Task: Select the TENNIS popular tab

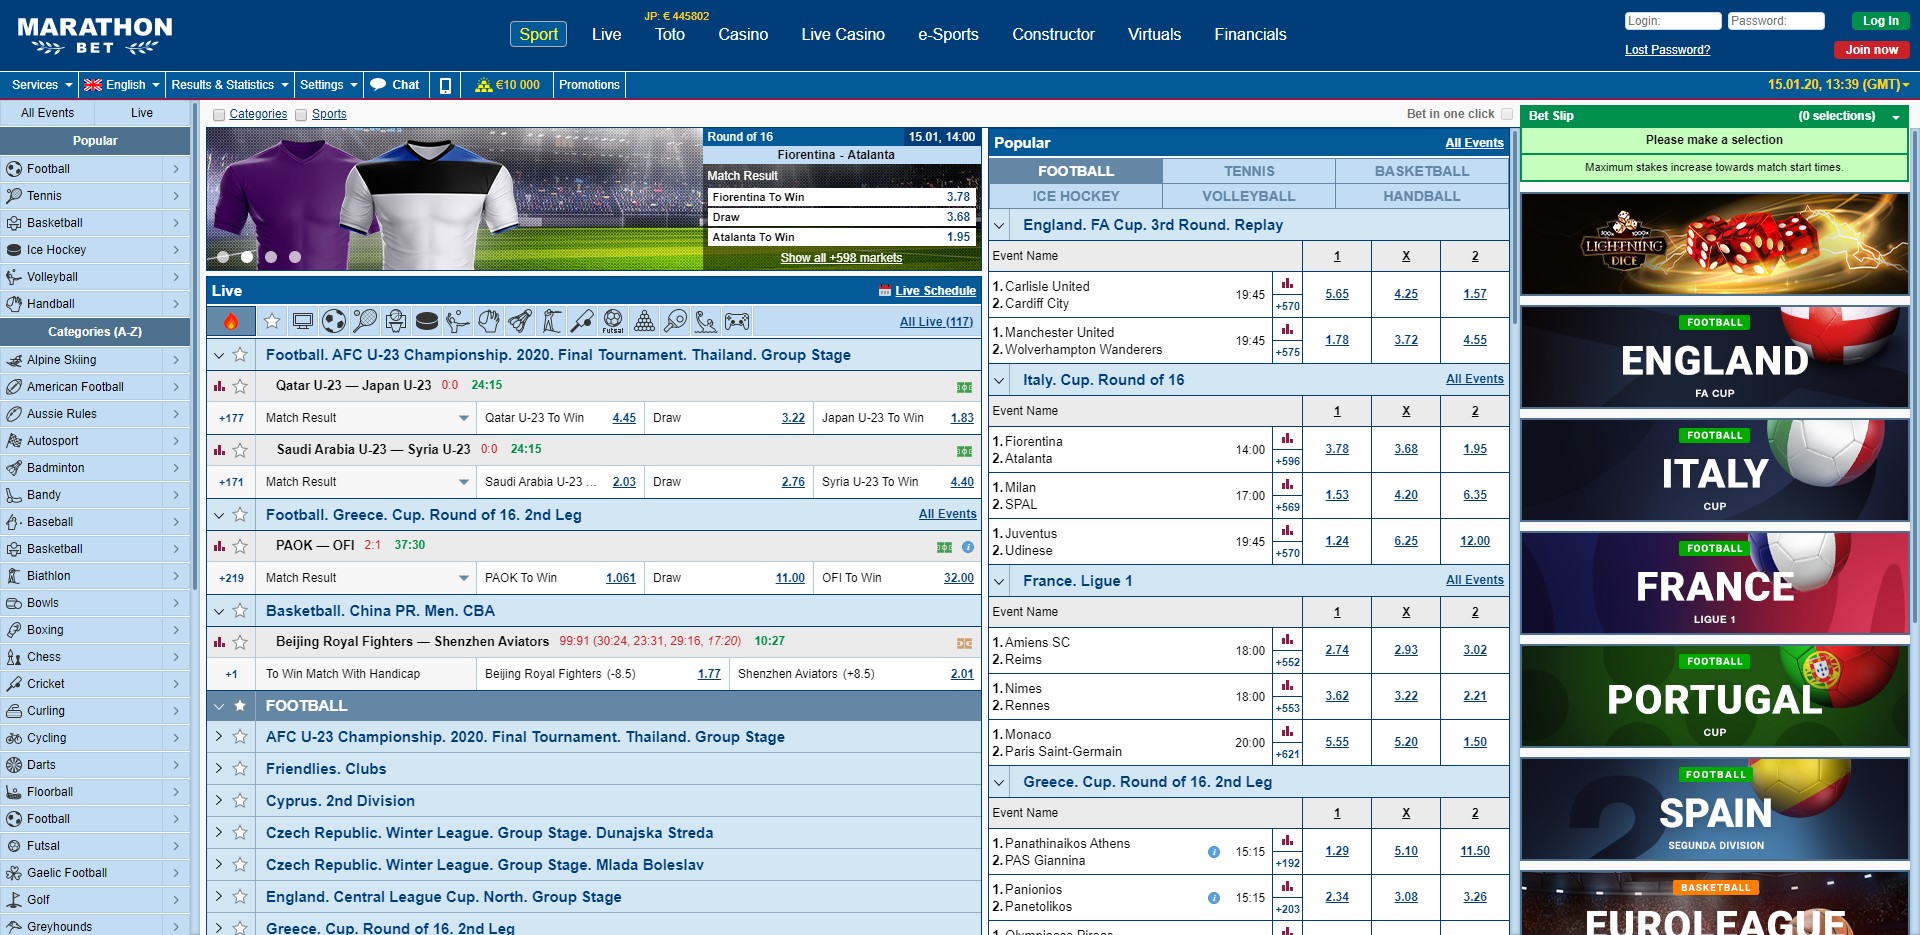Action: click(x=1249, y=171)
